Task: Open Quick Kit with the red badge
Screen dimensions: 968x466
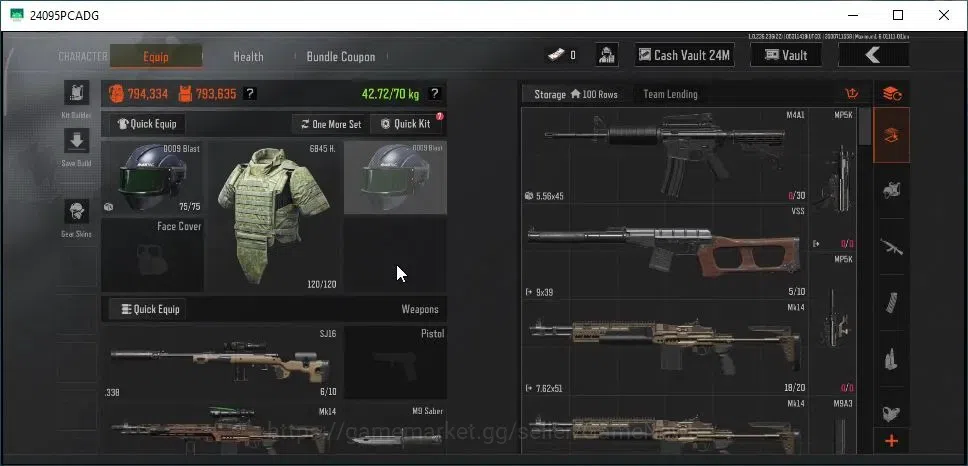Action: (x=406, y=124)
